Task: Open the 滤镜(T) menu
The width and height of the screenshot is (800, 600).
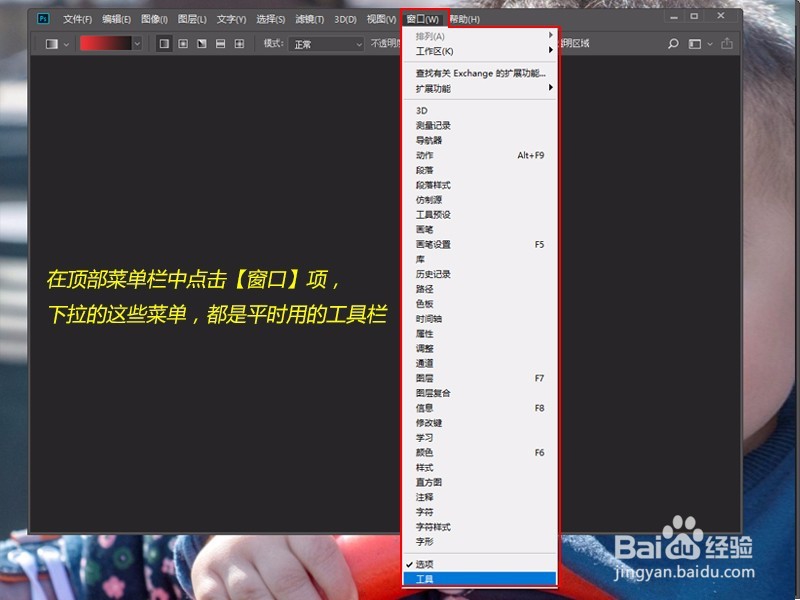Action: tap(310, 19)
